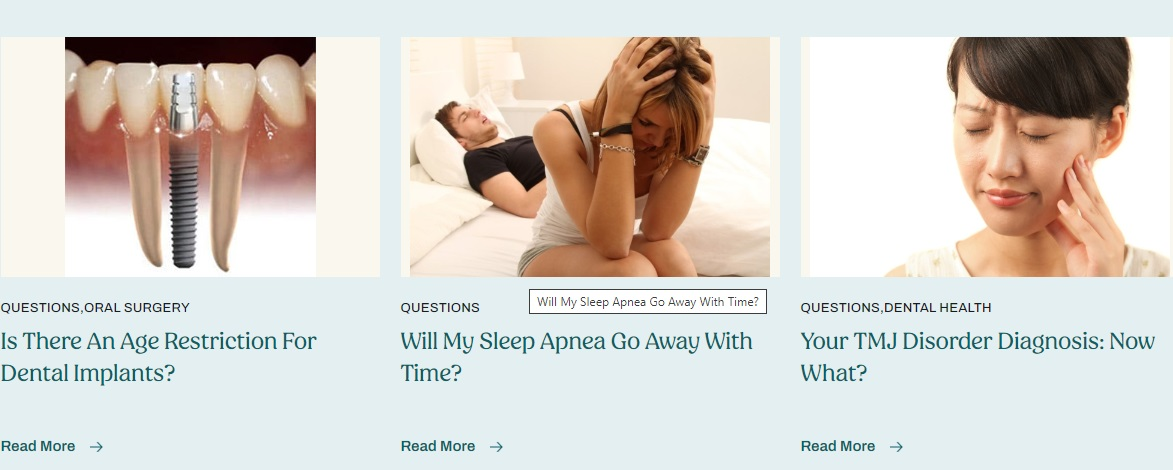1173x470 pixels.
Task: Click the arrow icon beside dental implants Read More
Action: (x=96, y=447)
